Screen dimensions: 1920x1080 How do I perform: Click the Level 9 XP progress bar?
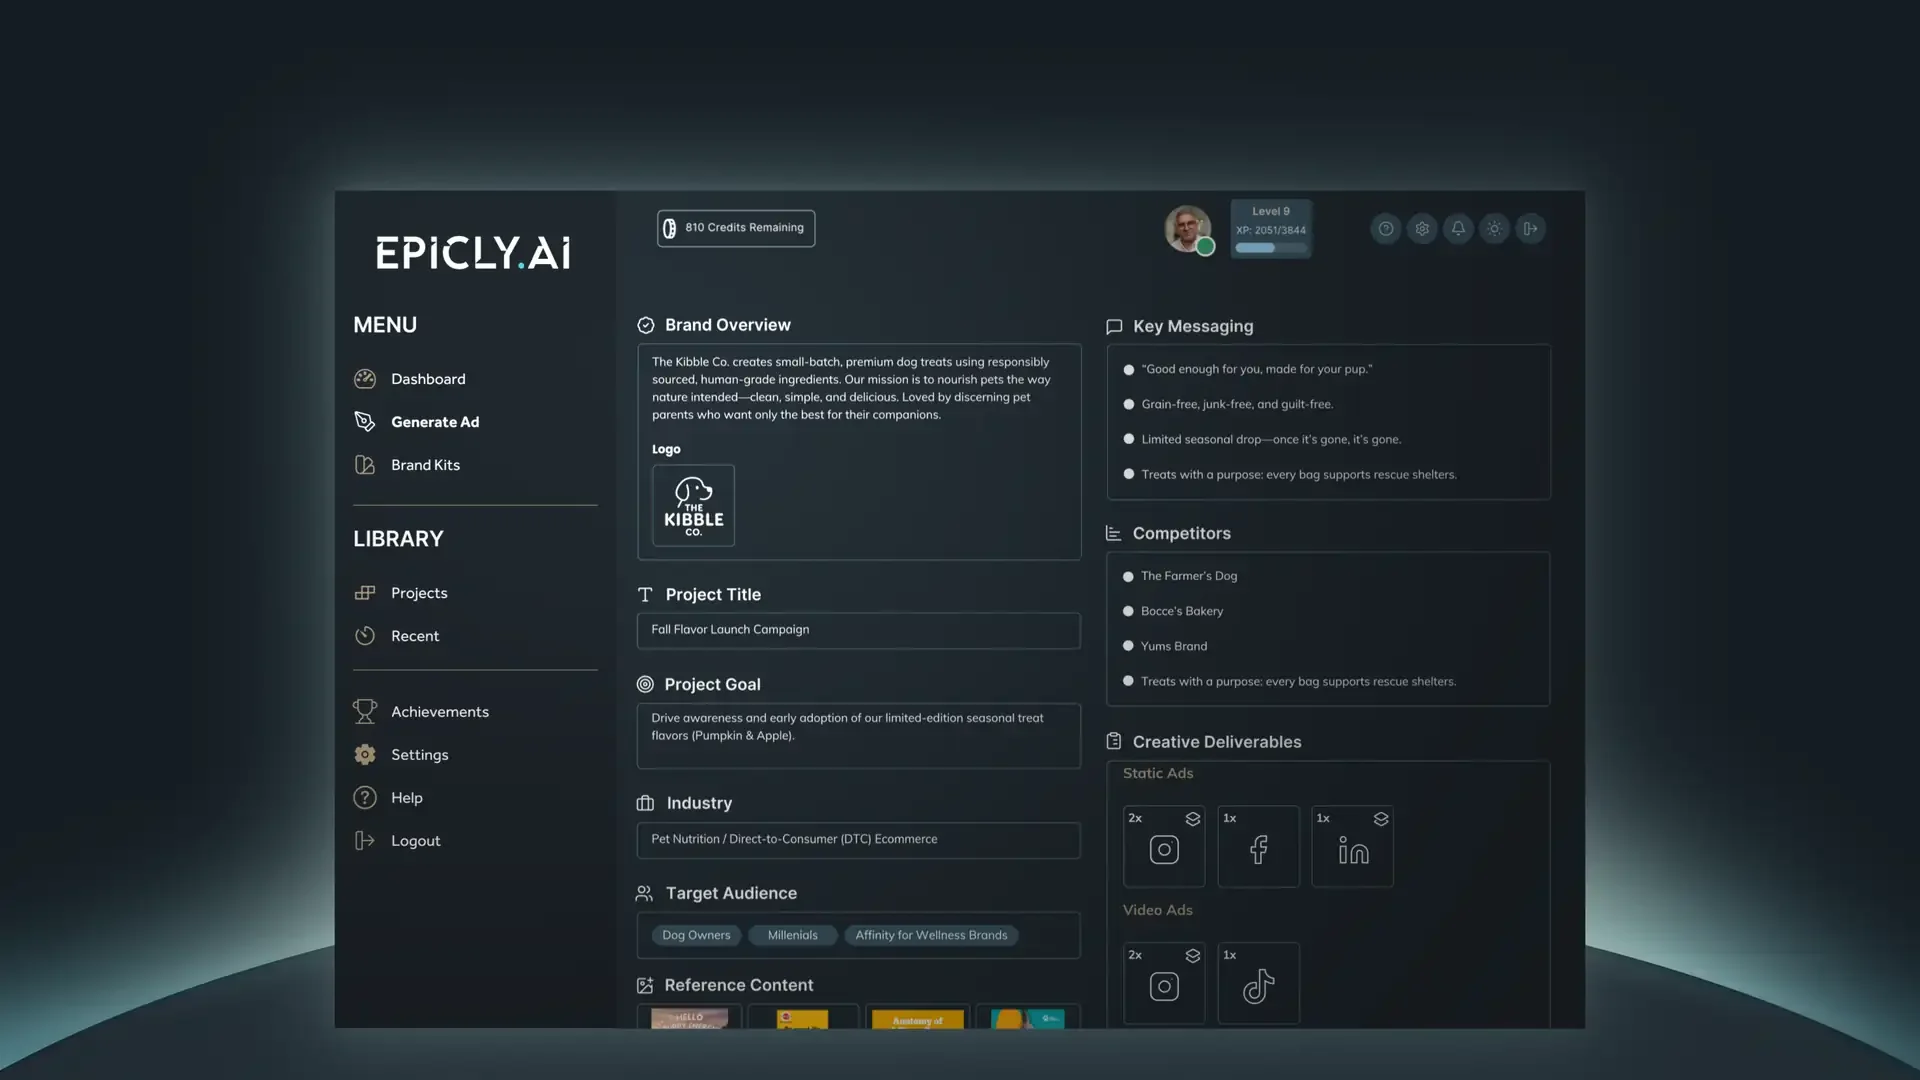(1270, 247)
